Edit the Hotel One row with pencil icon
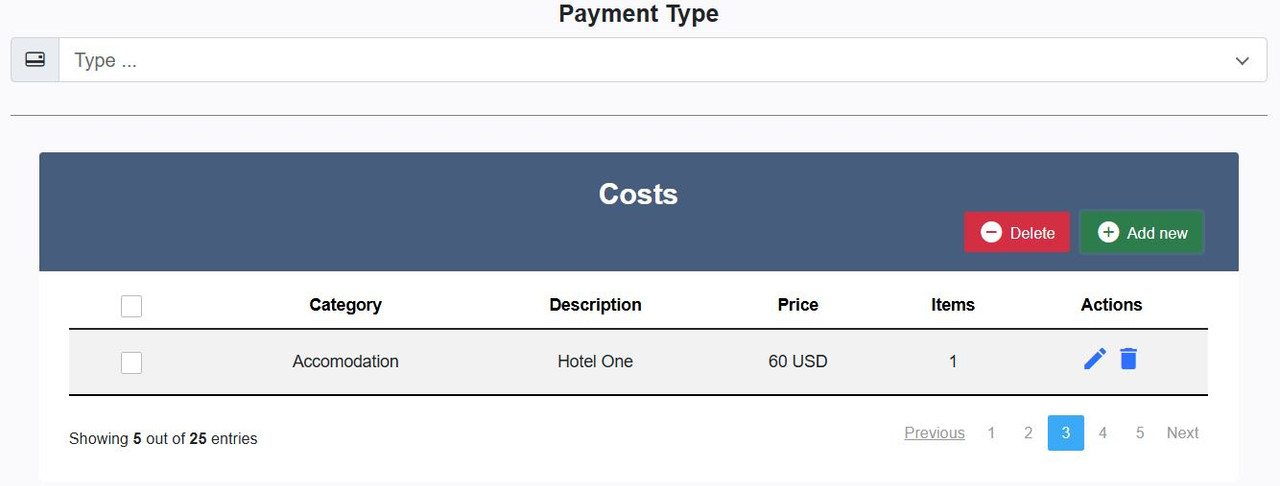Screen dimensions: 1280x486 (x=1095, y=359)
